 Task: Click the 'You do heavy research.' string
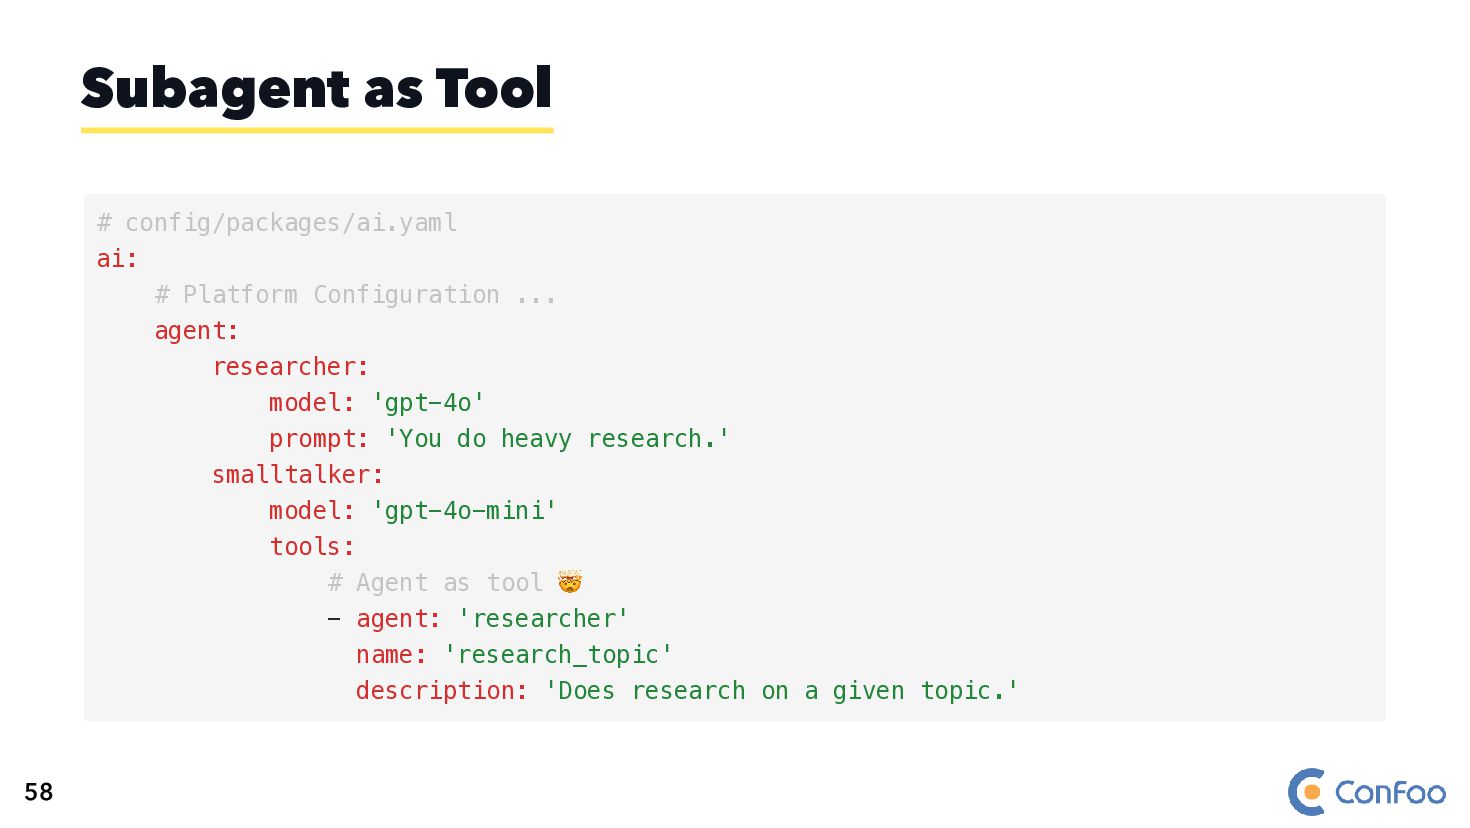(558, 439)
